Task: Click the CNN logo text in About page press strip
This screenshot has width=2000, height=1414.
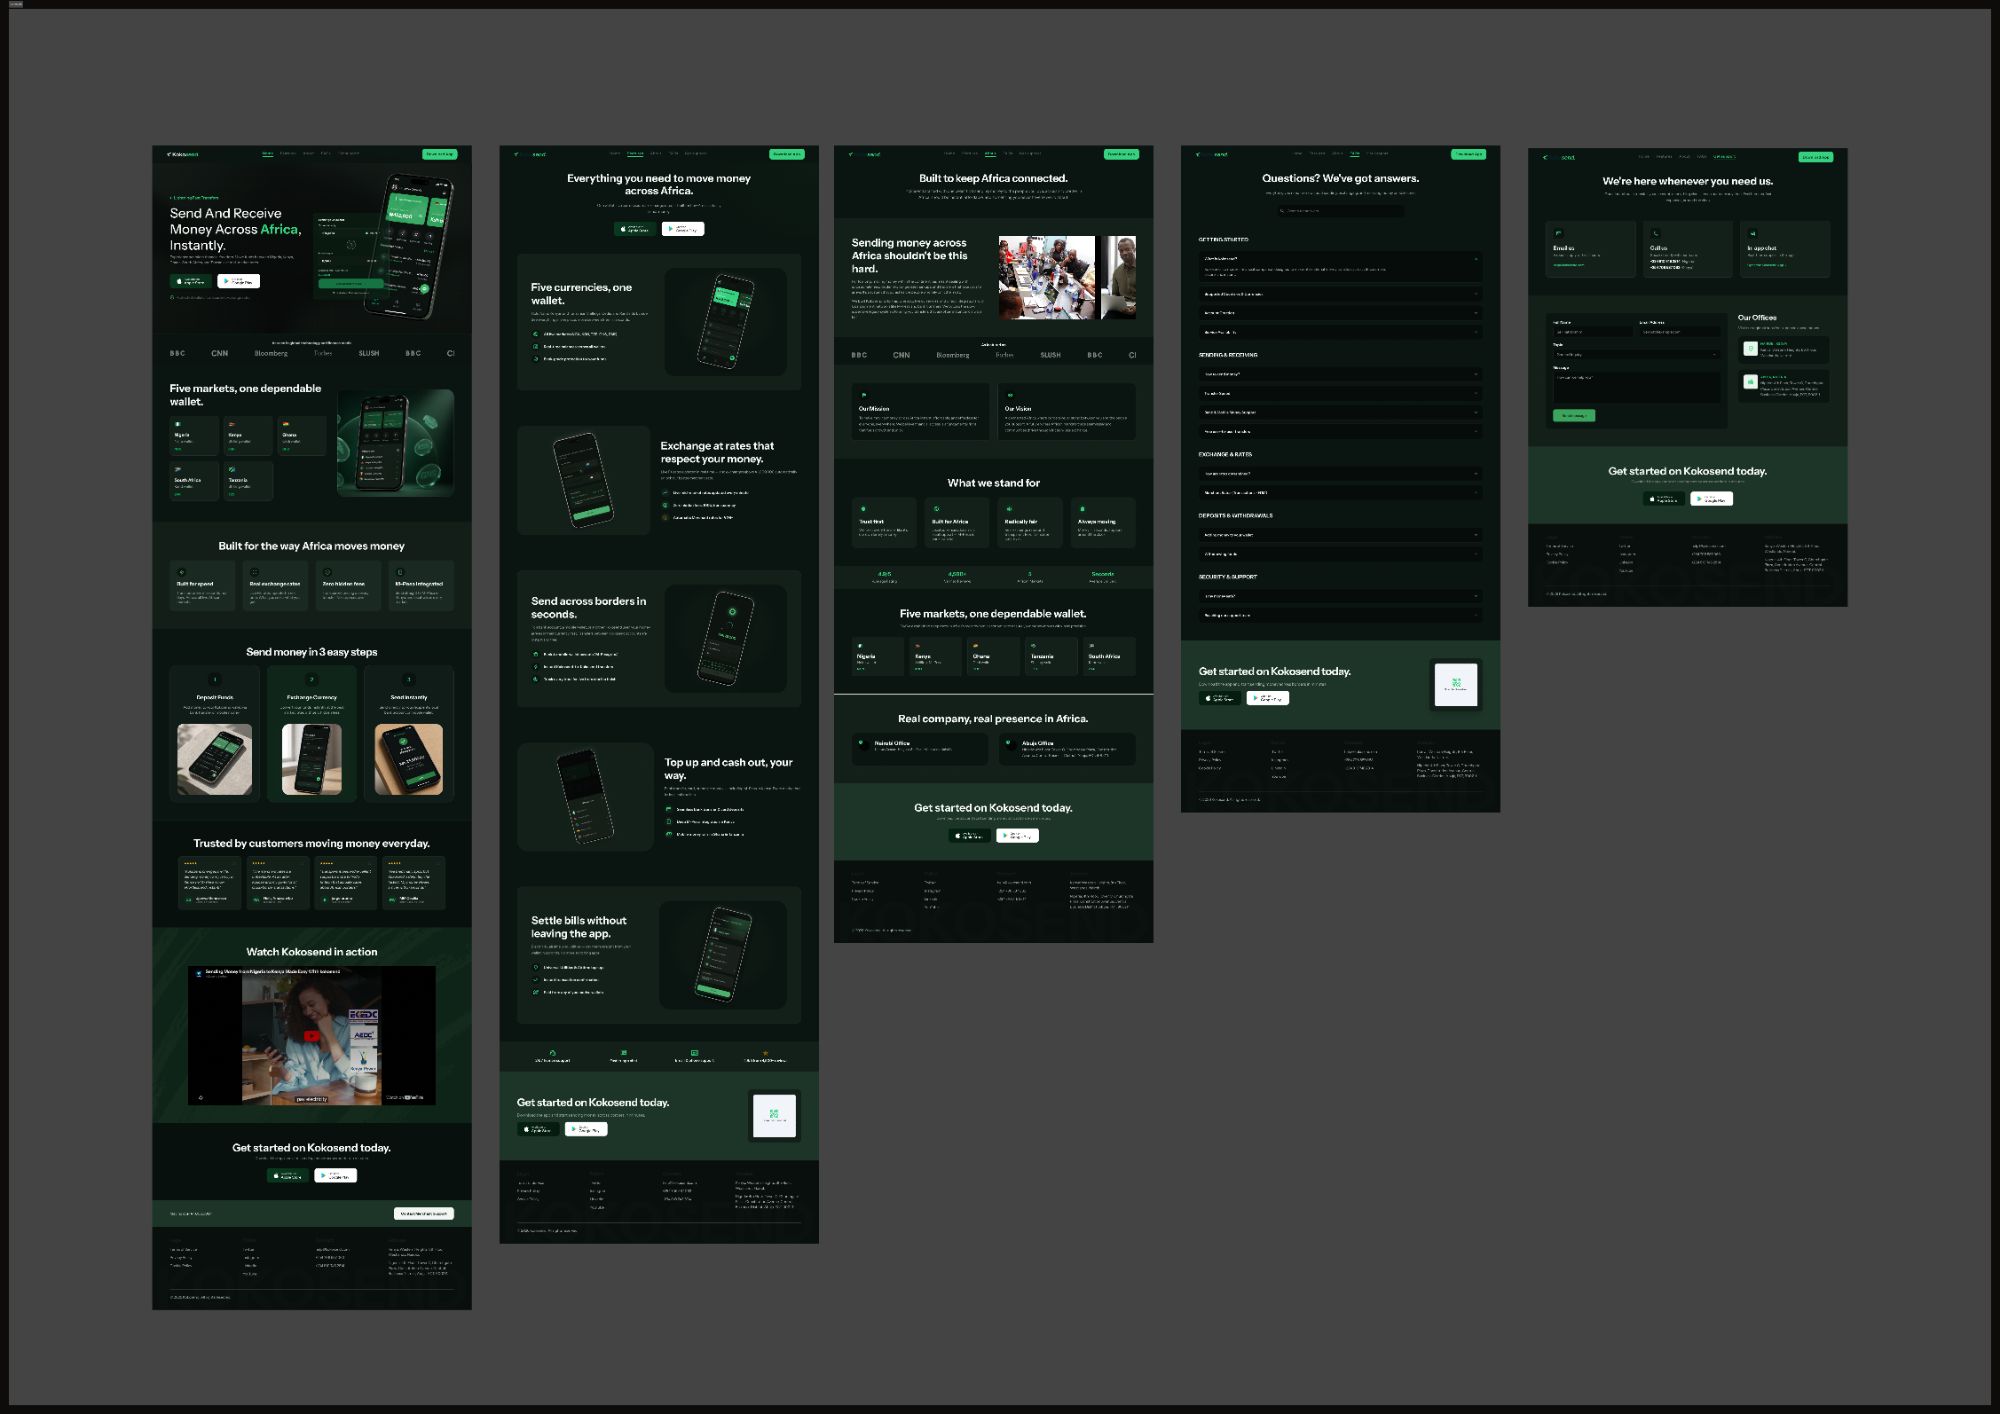Action: [x=901, y=355]
